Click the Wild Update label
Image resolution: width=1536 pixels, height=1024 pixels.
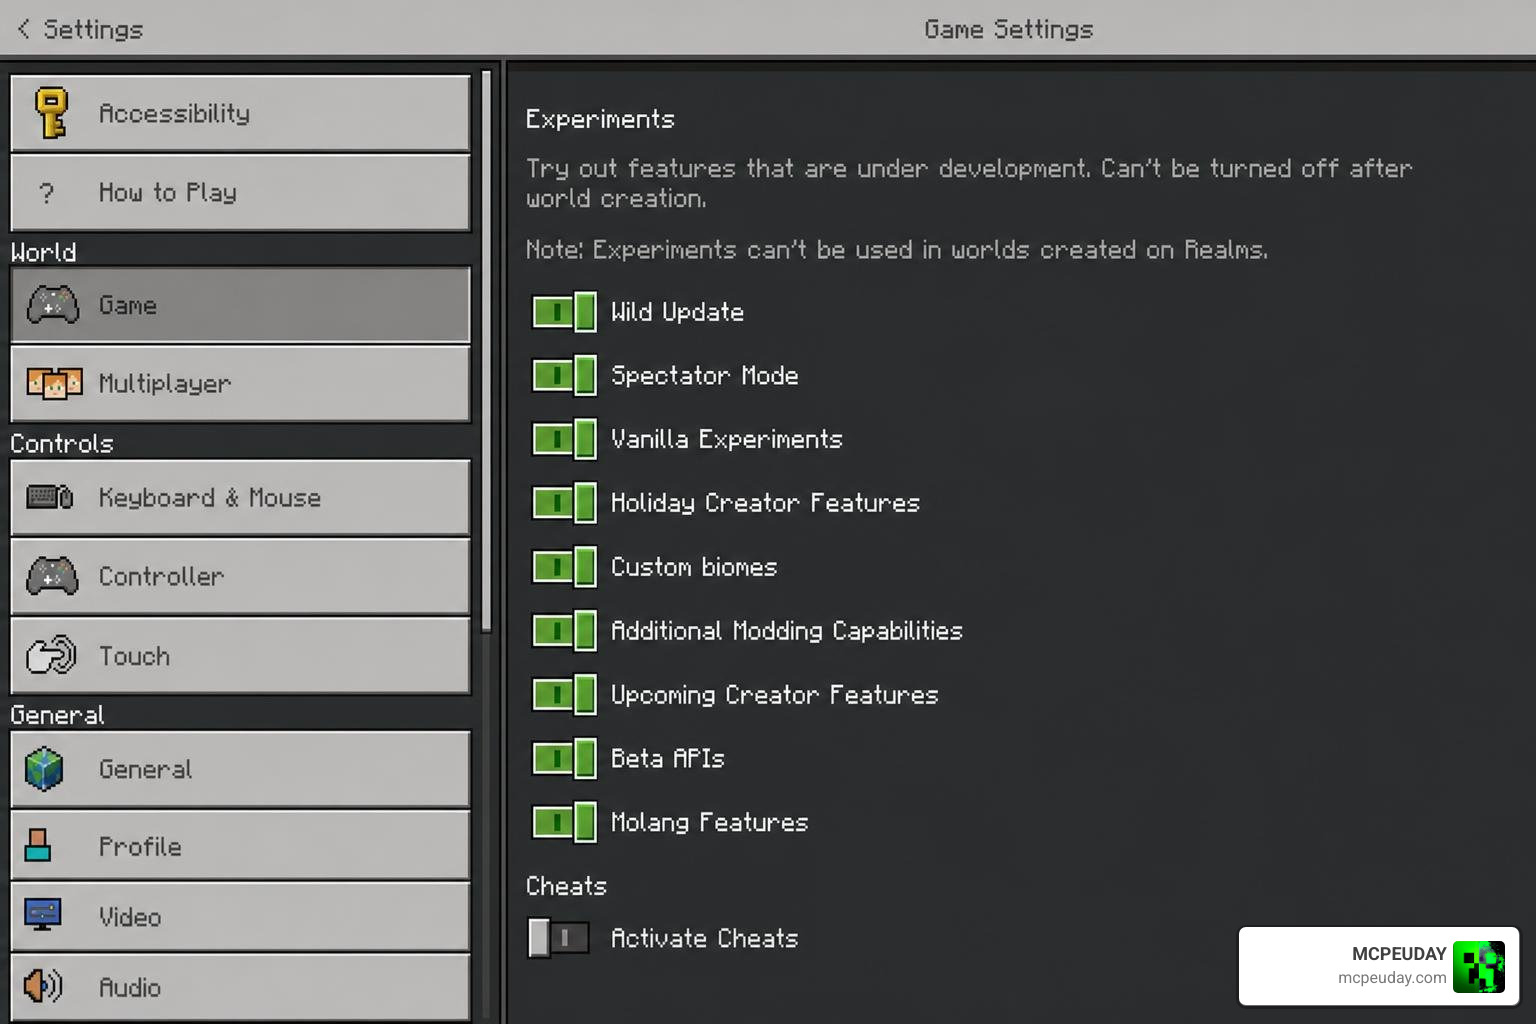tap(678, 312)
